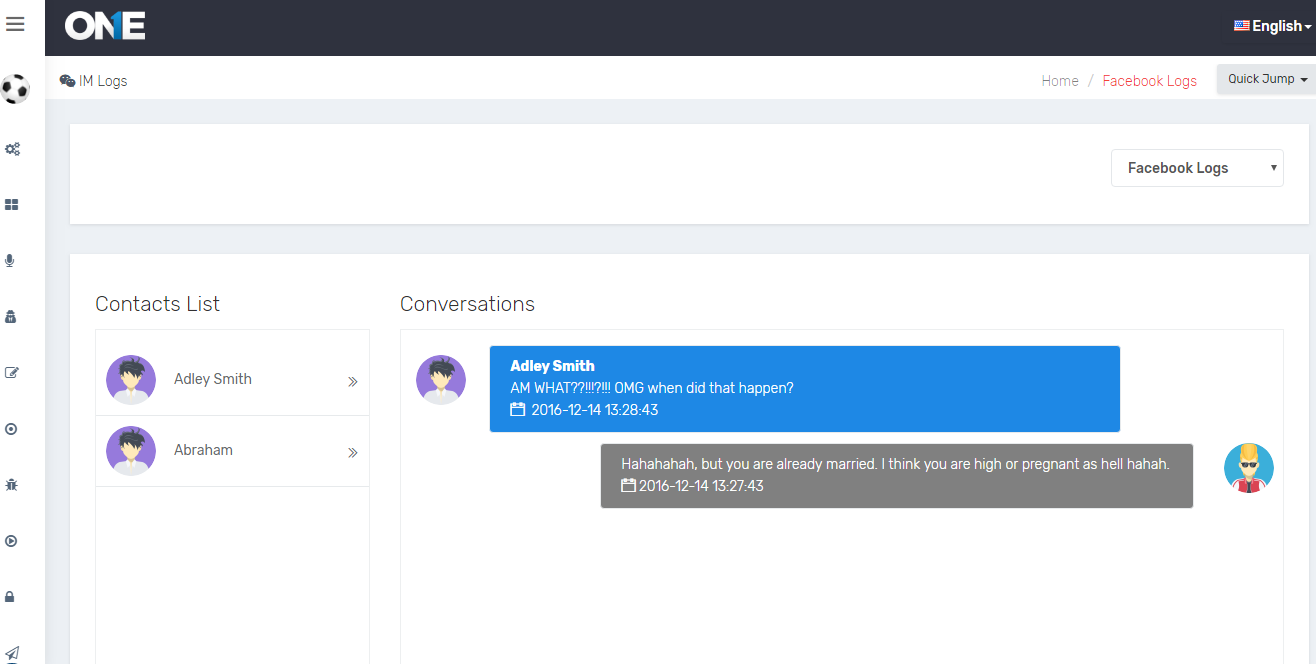Expand Adley Smith contact chevron
The image size is (1316, 664).
pyautogui.click(x=352, y=381)
